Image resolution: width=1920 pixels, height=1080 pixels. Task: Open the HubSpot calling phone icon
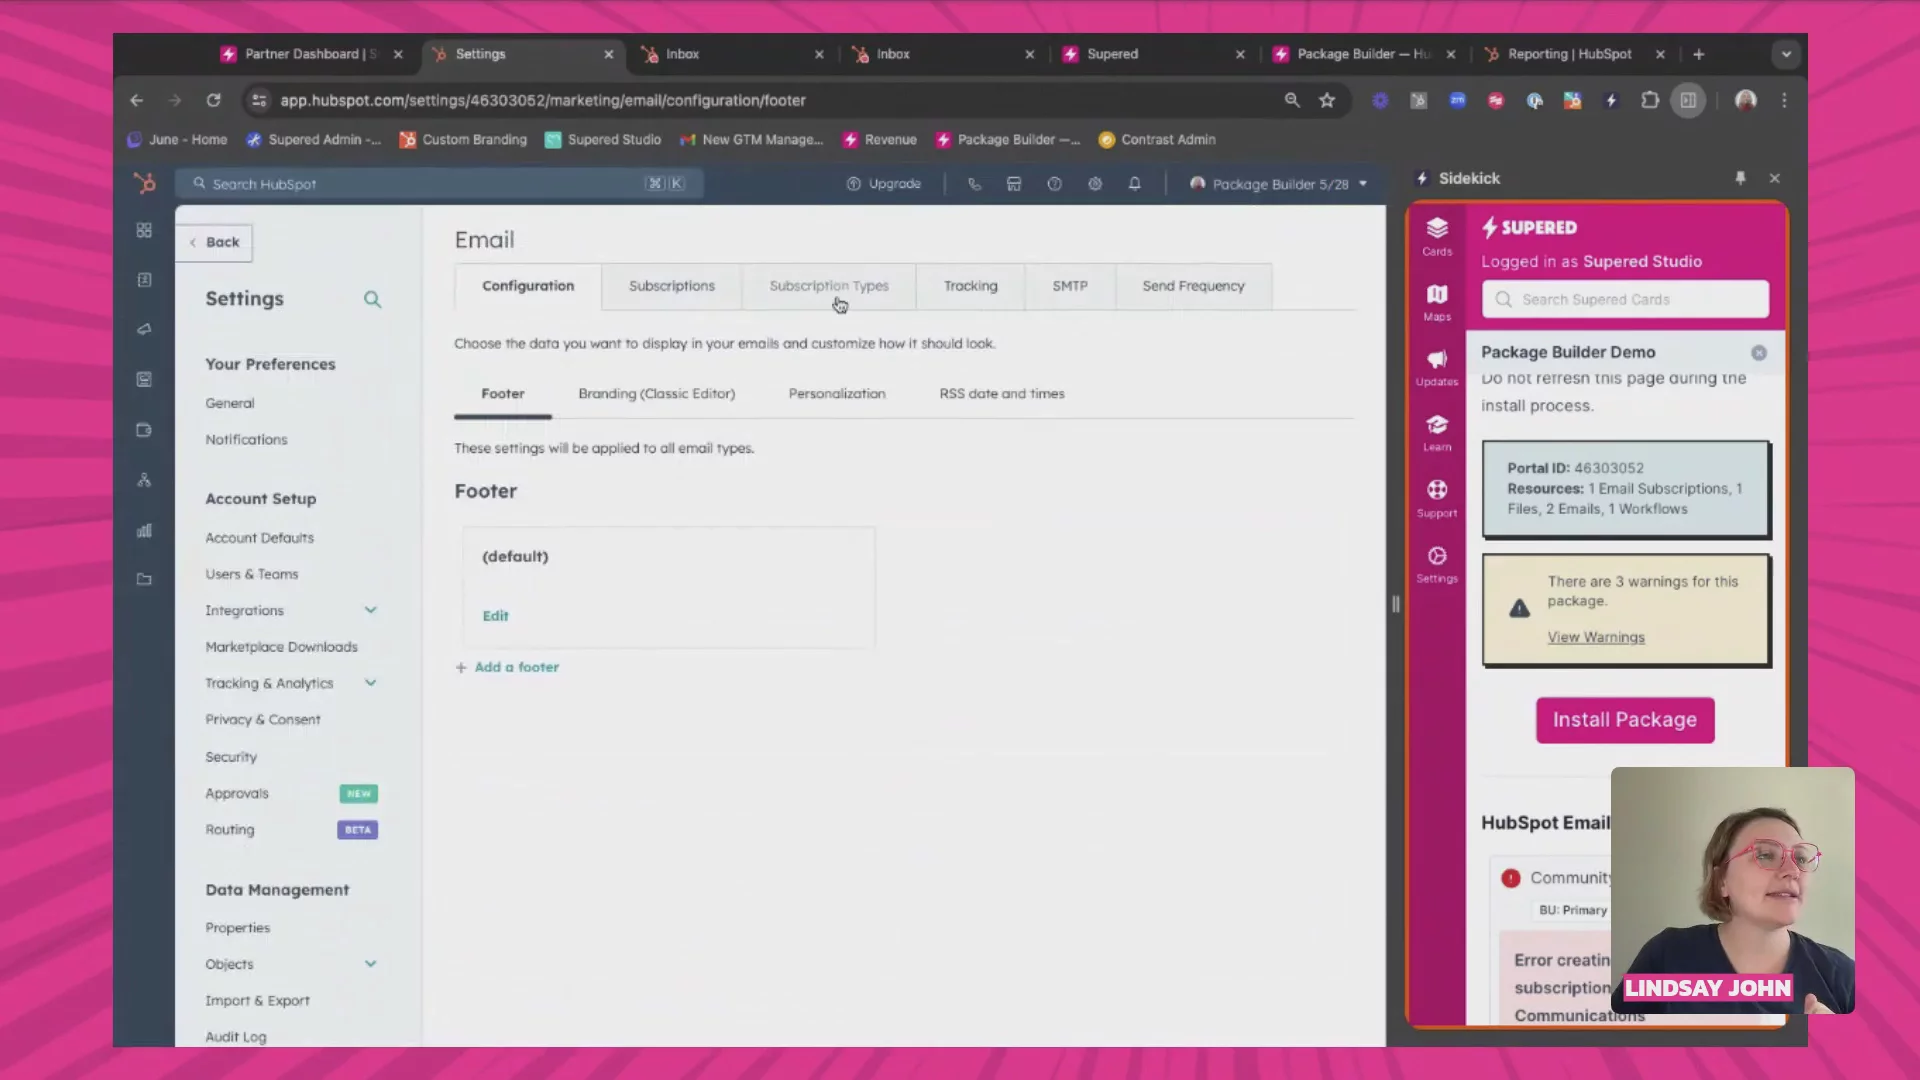(x=974, y=184)
